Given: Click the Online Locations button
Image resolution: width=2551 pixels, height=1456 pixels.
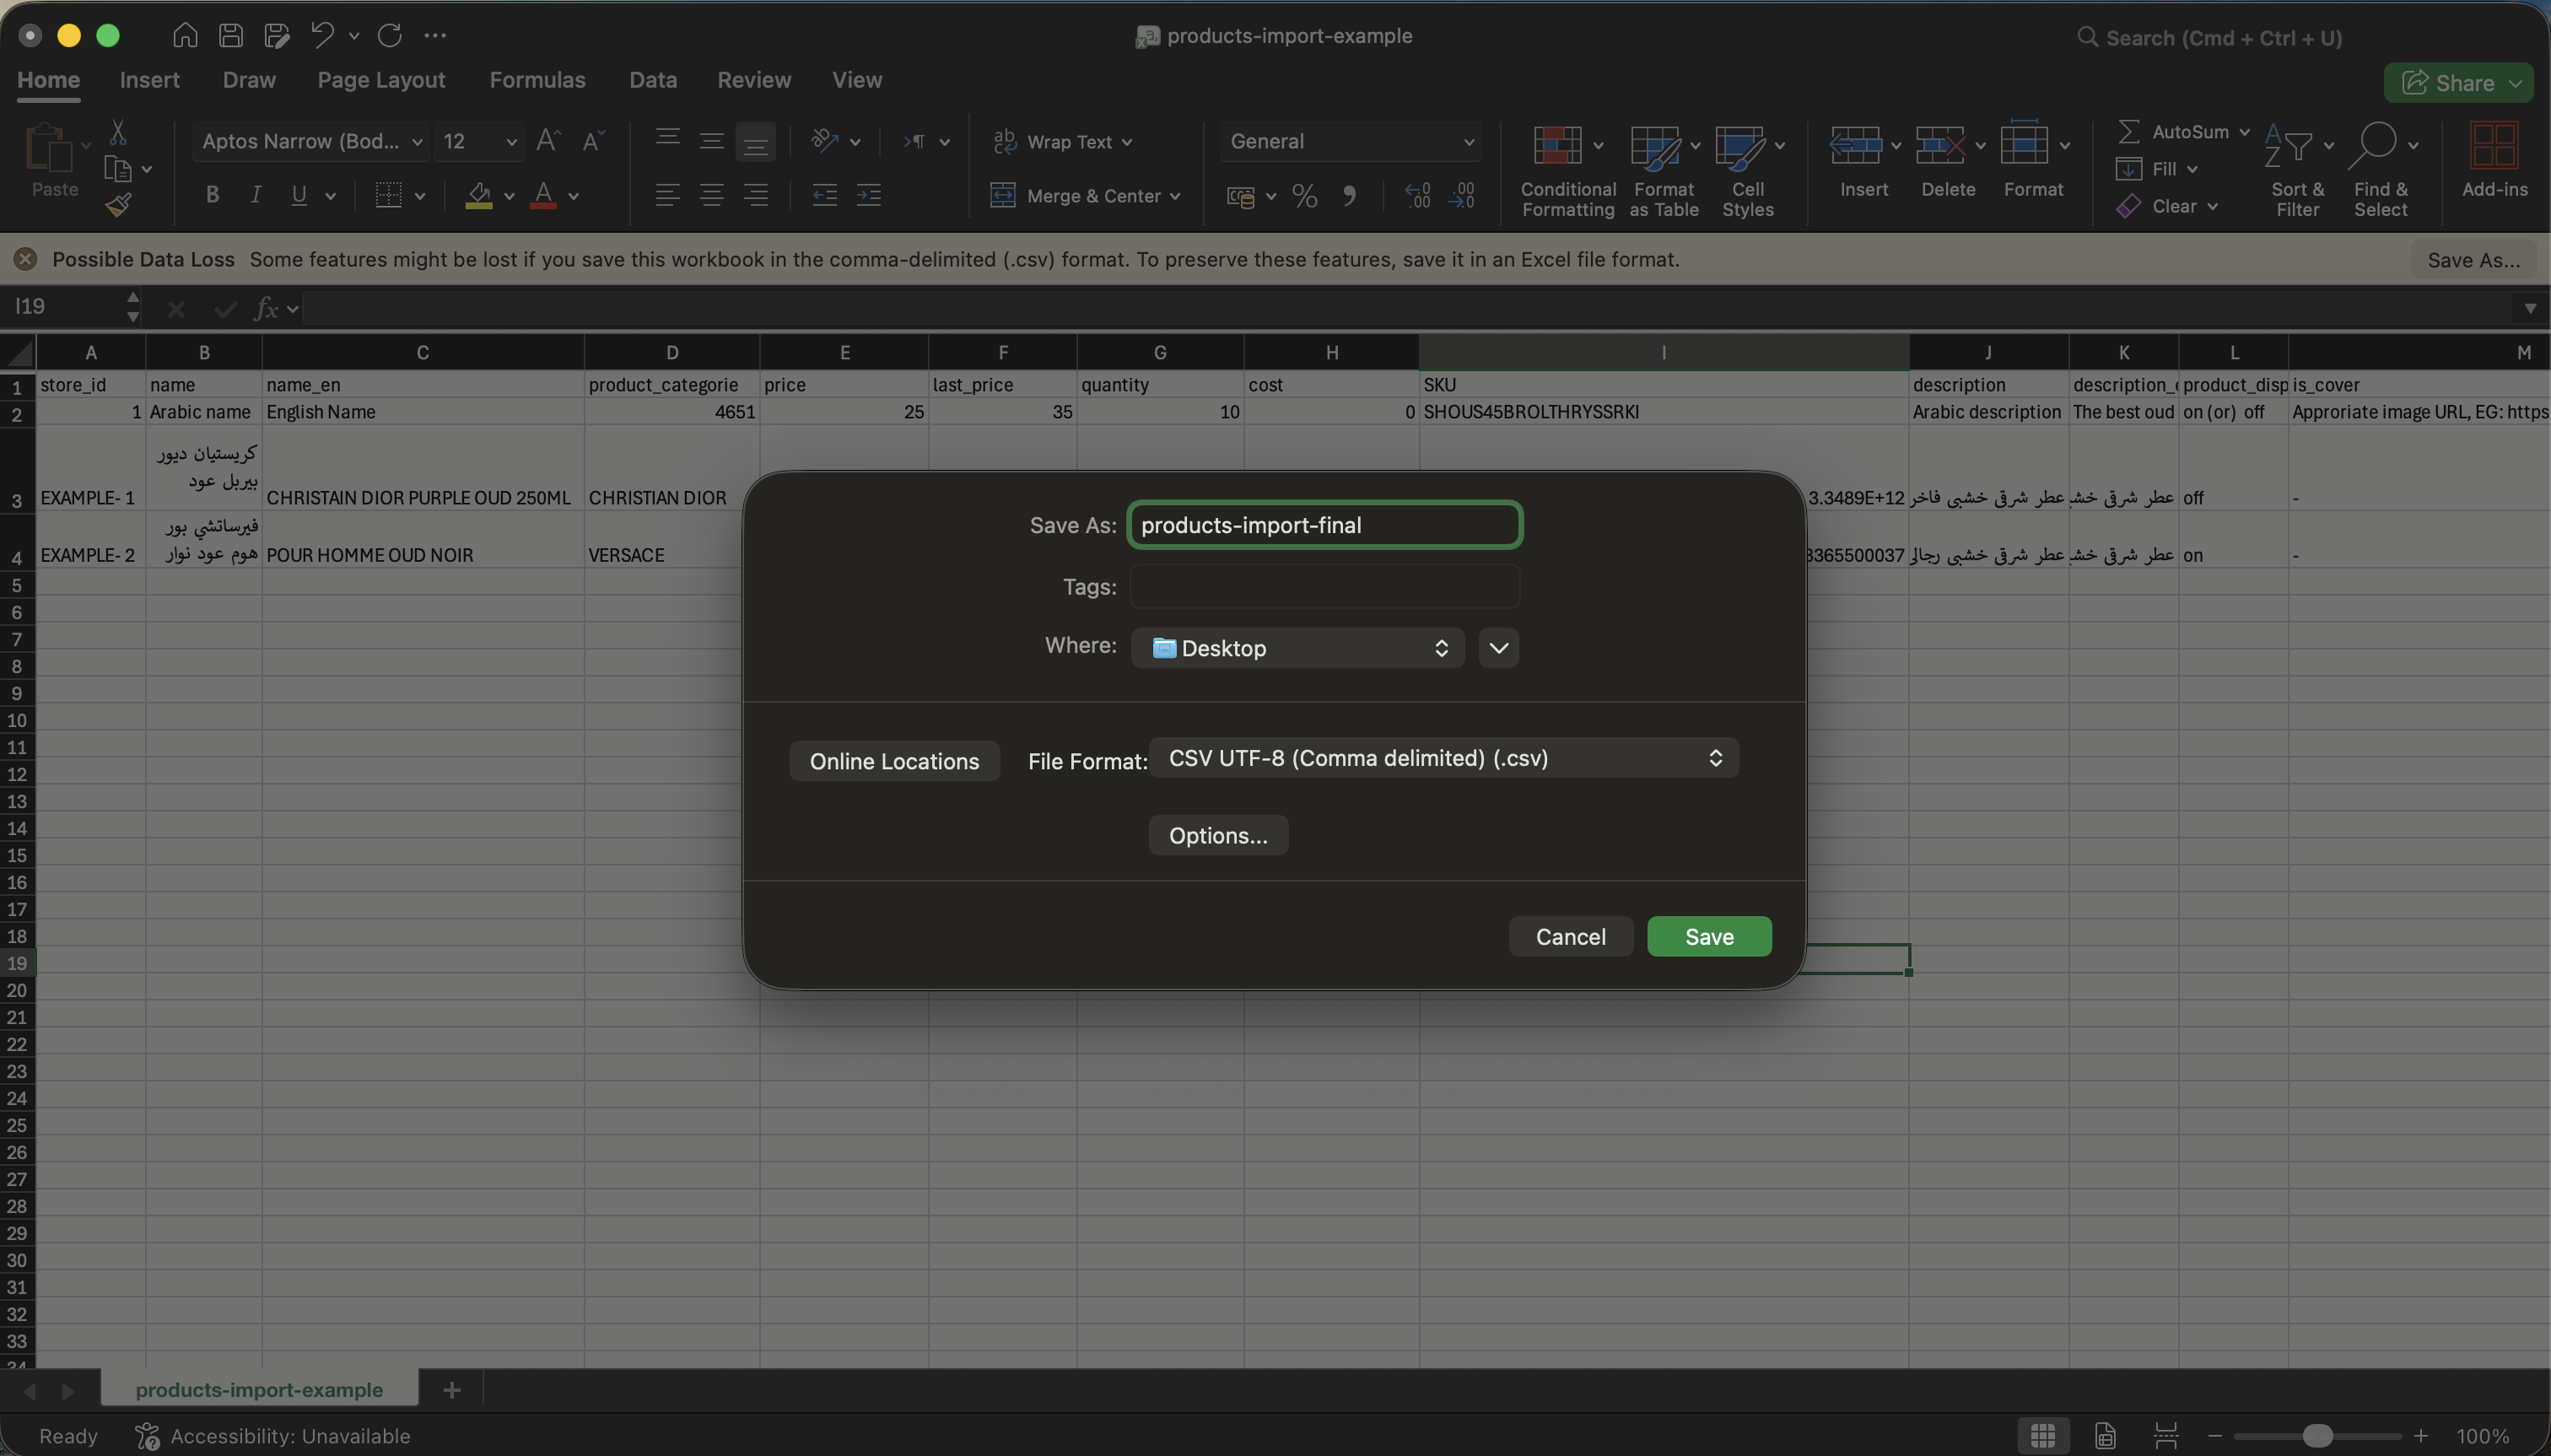Looking at the screenshot, I should 894,761.
